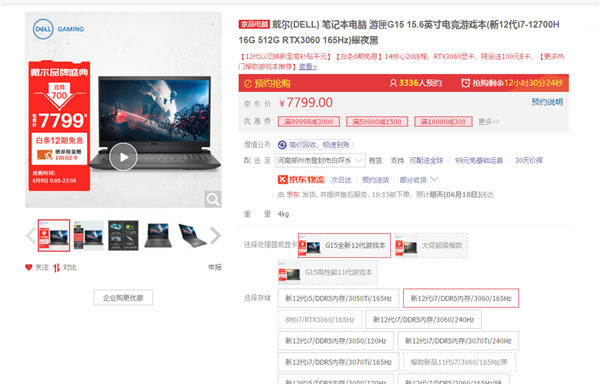The width and height of the screenshot is (600, 384).
Task: Click the 查看> promotion link
Action: coord(308,67)
